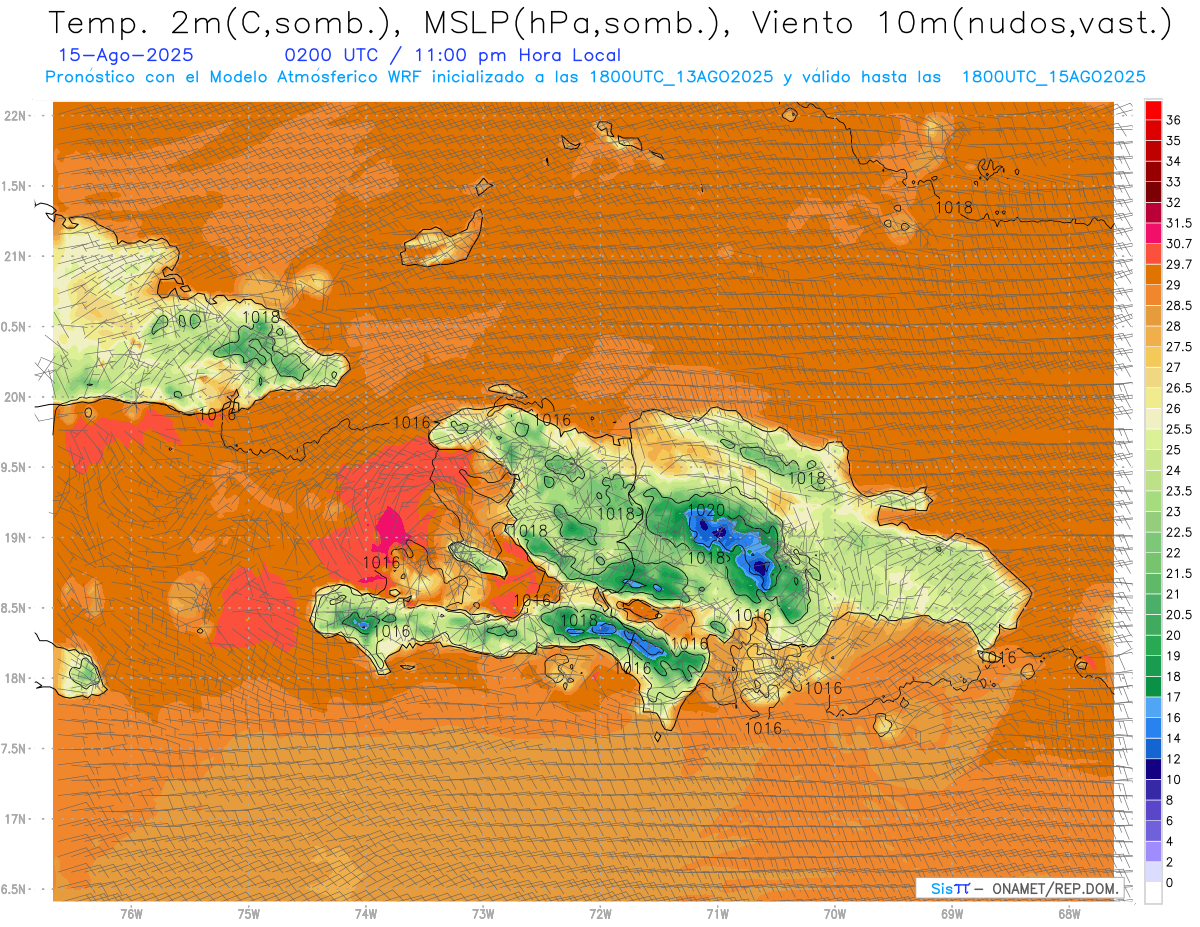This screenshot has width=1200, height=927.
Task: Click legend value '23.5' on temperature scale
Action: click(1179, 491)
